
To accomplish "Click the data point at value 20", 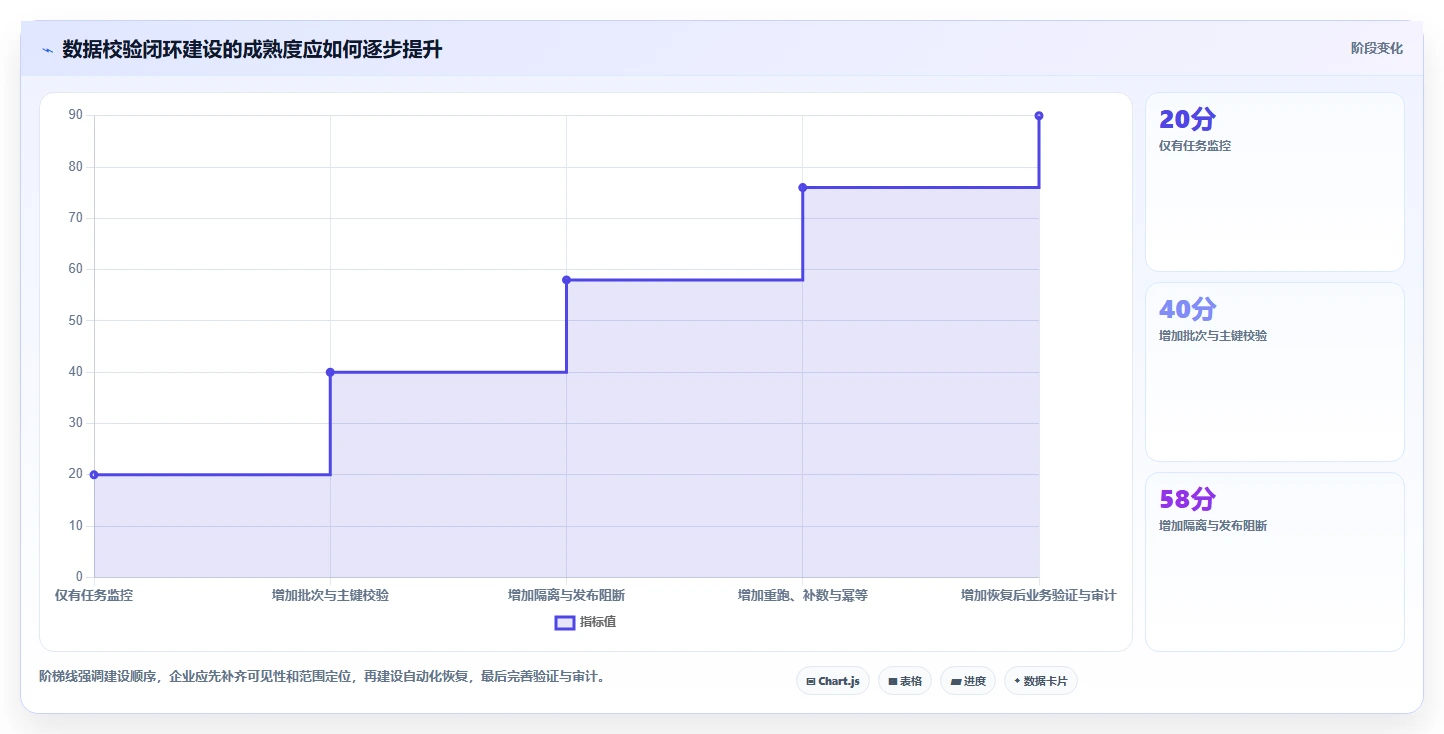I will [94, 475].
